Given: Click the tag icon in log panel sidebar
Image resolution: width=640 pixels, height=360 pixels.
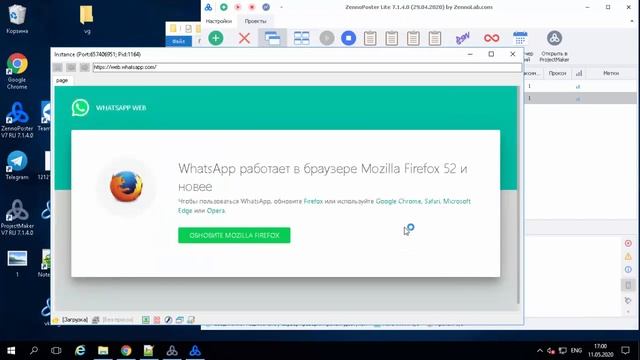Looking at the screenshot, I should coord(628,300).
